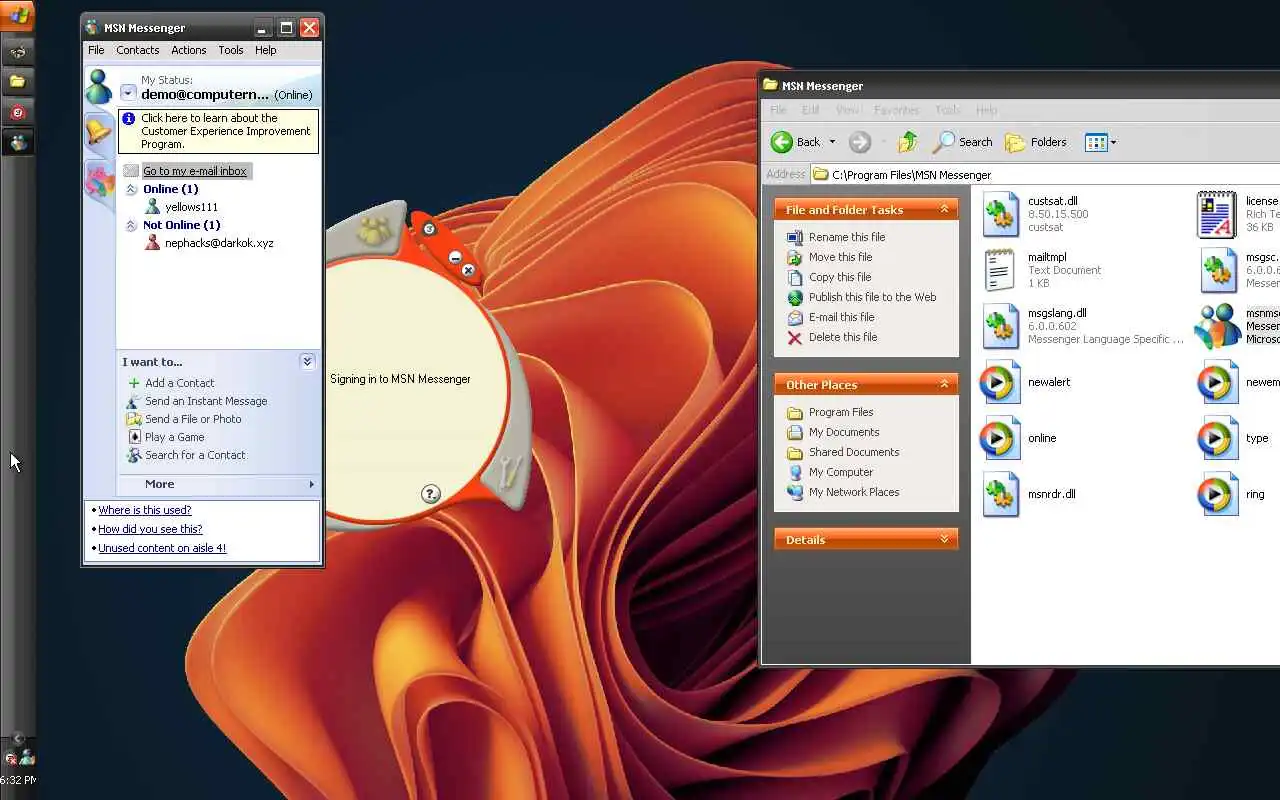The image size is (1280, 800).
Task: Click the help question mark on the round widget
Action: (430, 493)
